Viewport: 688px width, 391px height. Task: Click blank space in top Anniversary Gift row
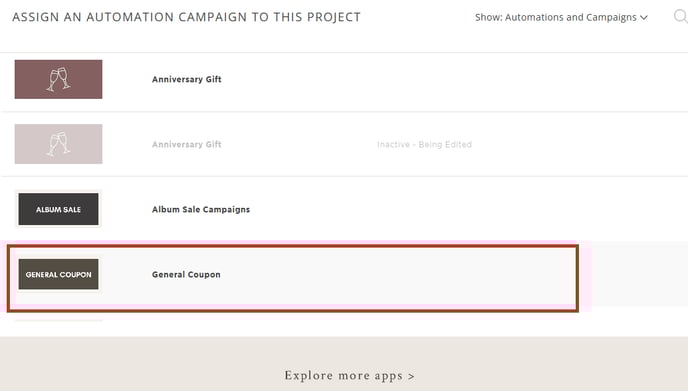(x=439, y=81)
